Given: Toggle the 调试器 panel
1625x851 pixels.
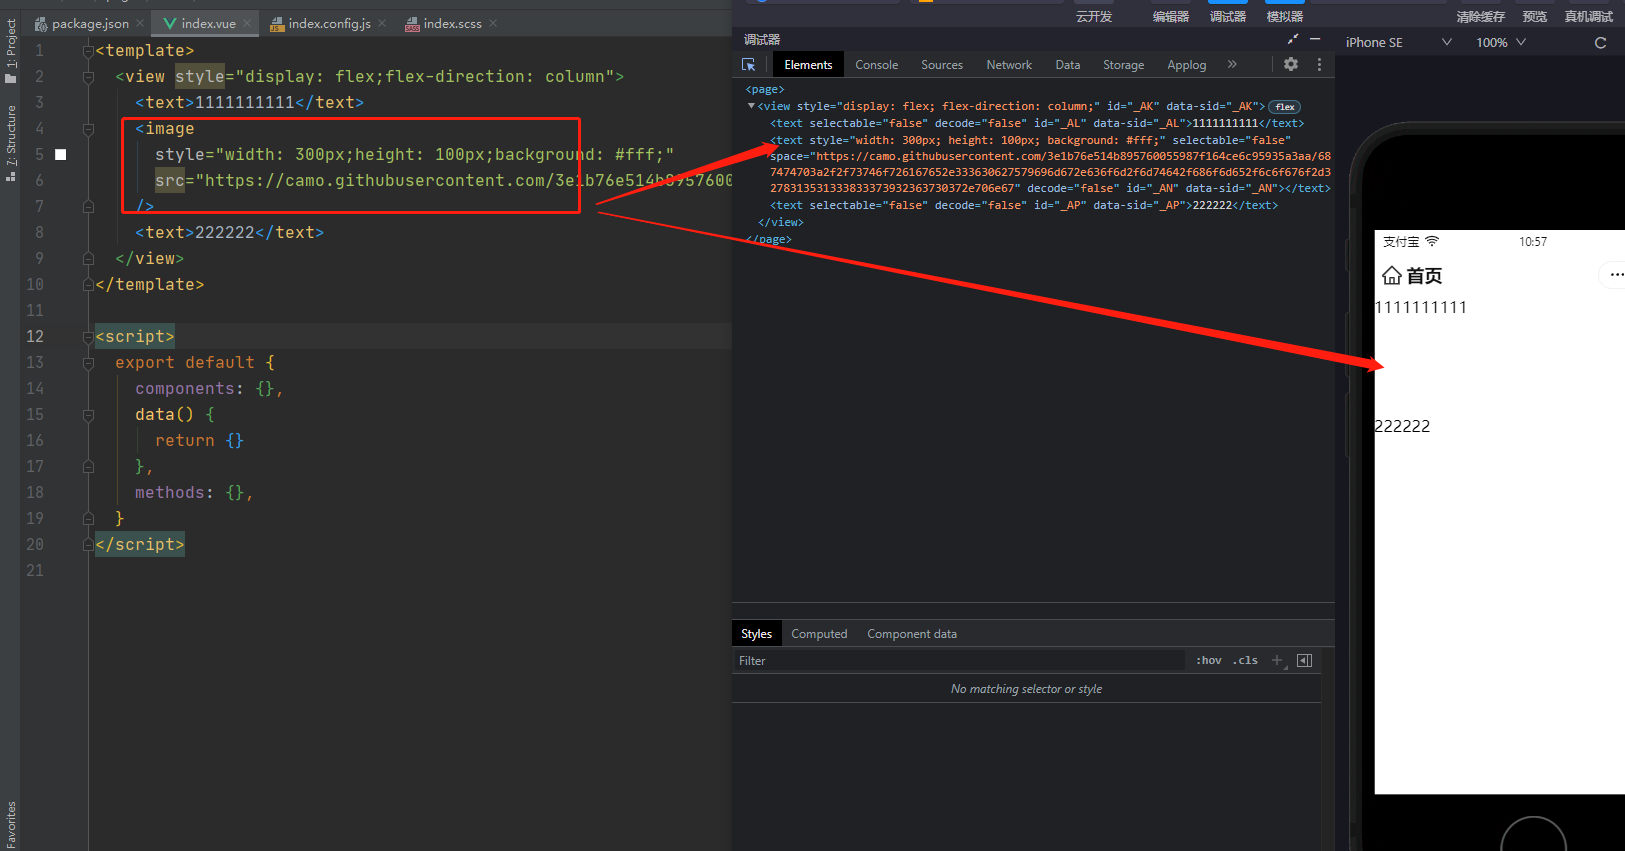Looking at the screenshot, I should pyautogui.click(x=1228, y=16).
